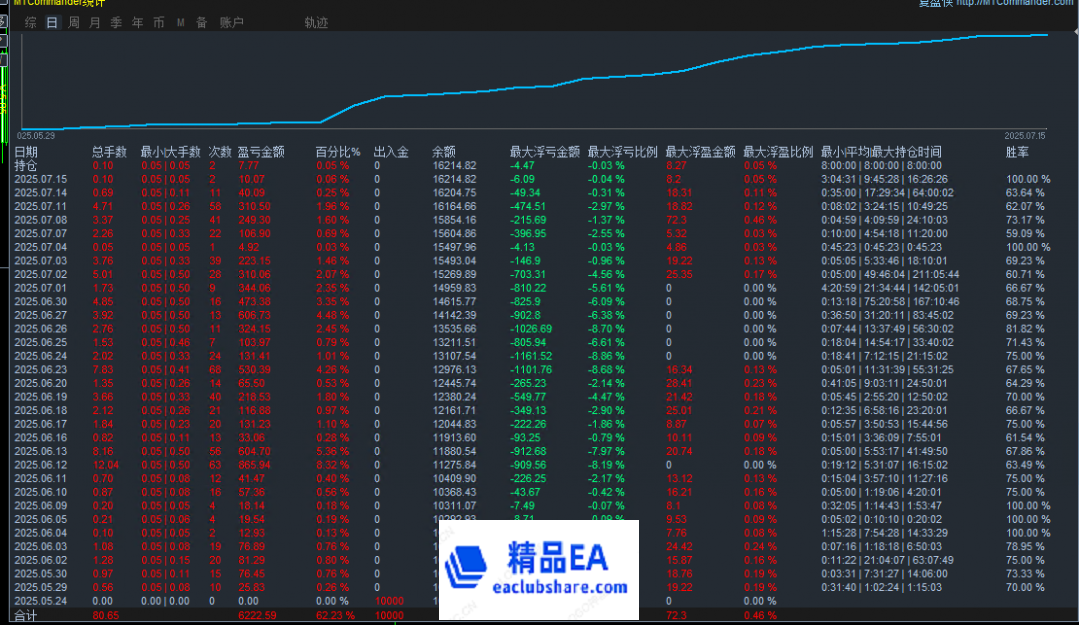Switch to the 月 monthly tab
Viewport: 1079px width, 625px height.
pos(95,22)
